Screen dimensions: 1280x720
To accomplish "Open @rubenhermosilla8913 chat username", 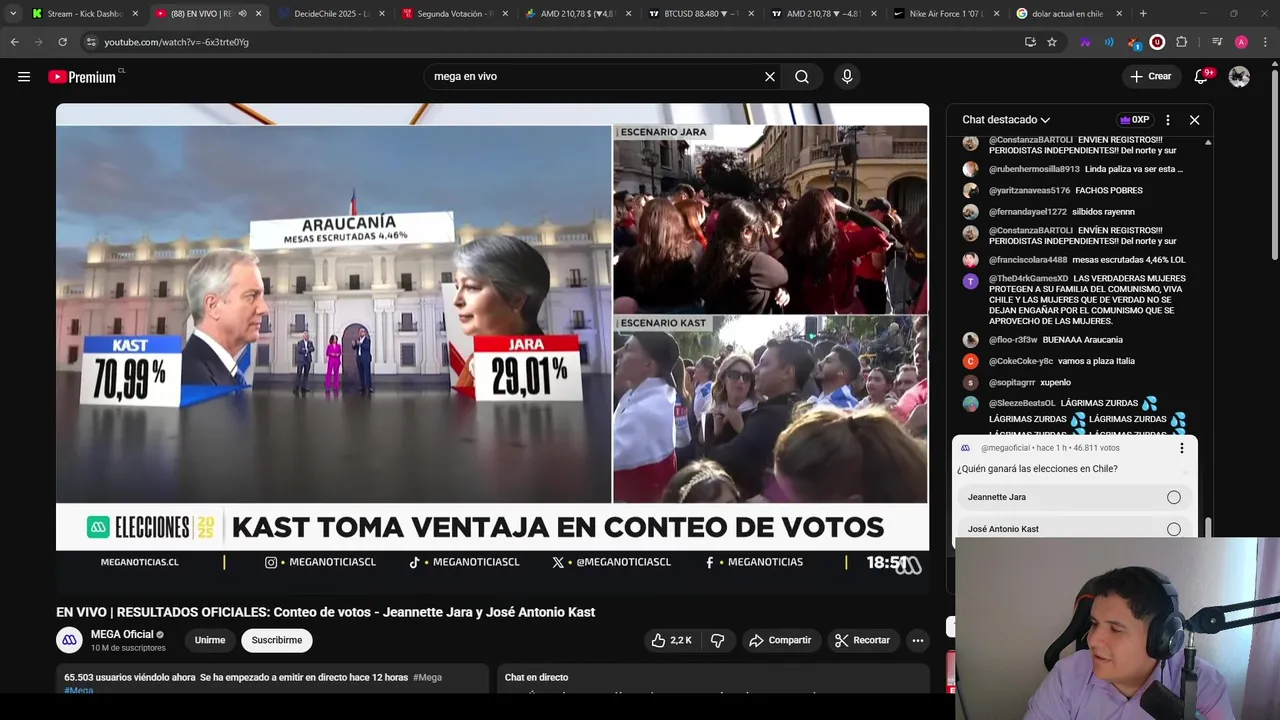I will 1034,169.
